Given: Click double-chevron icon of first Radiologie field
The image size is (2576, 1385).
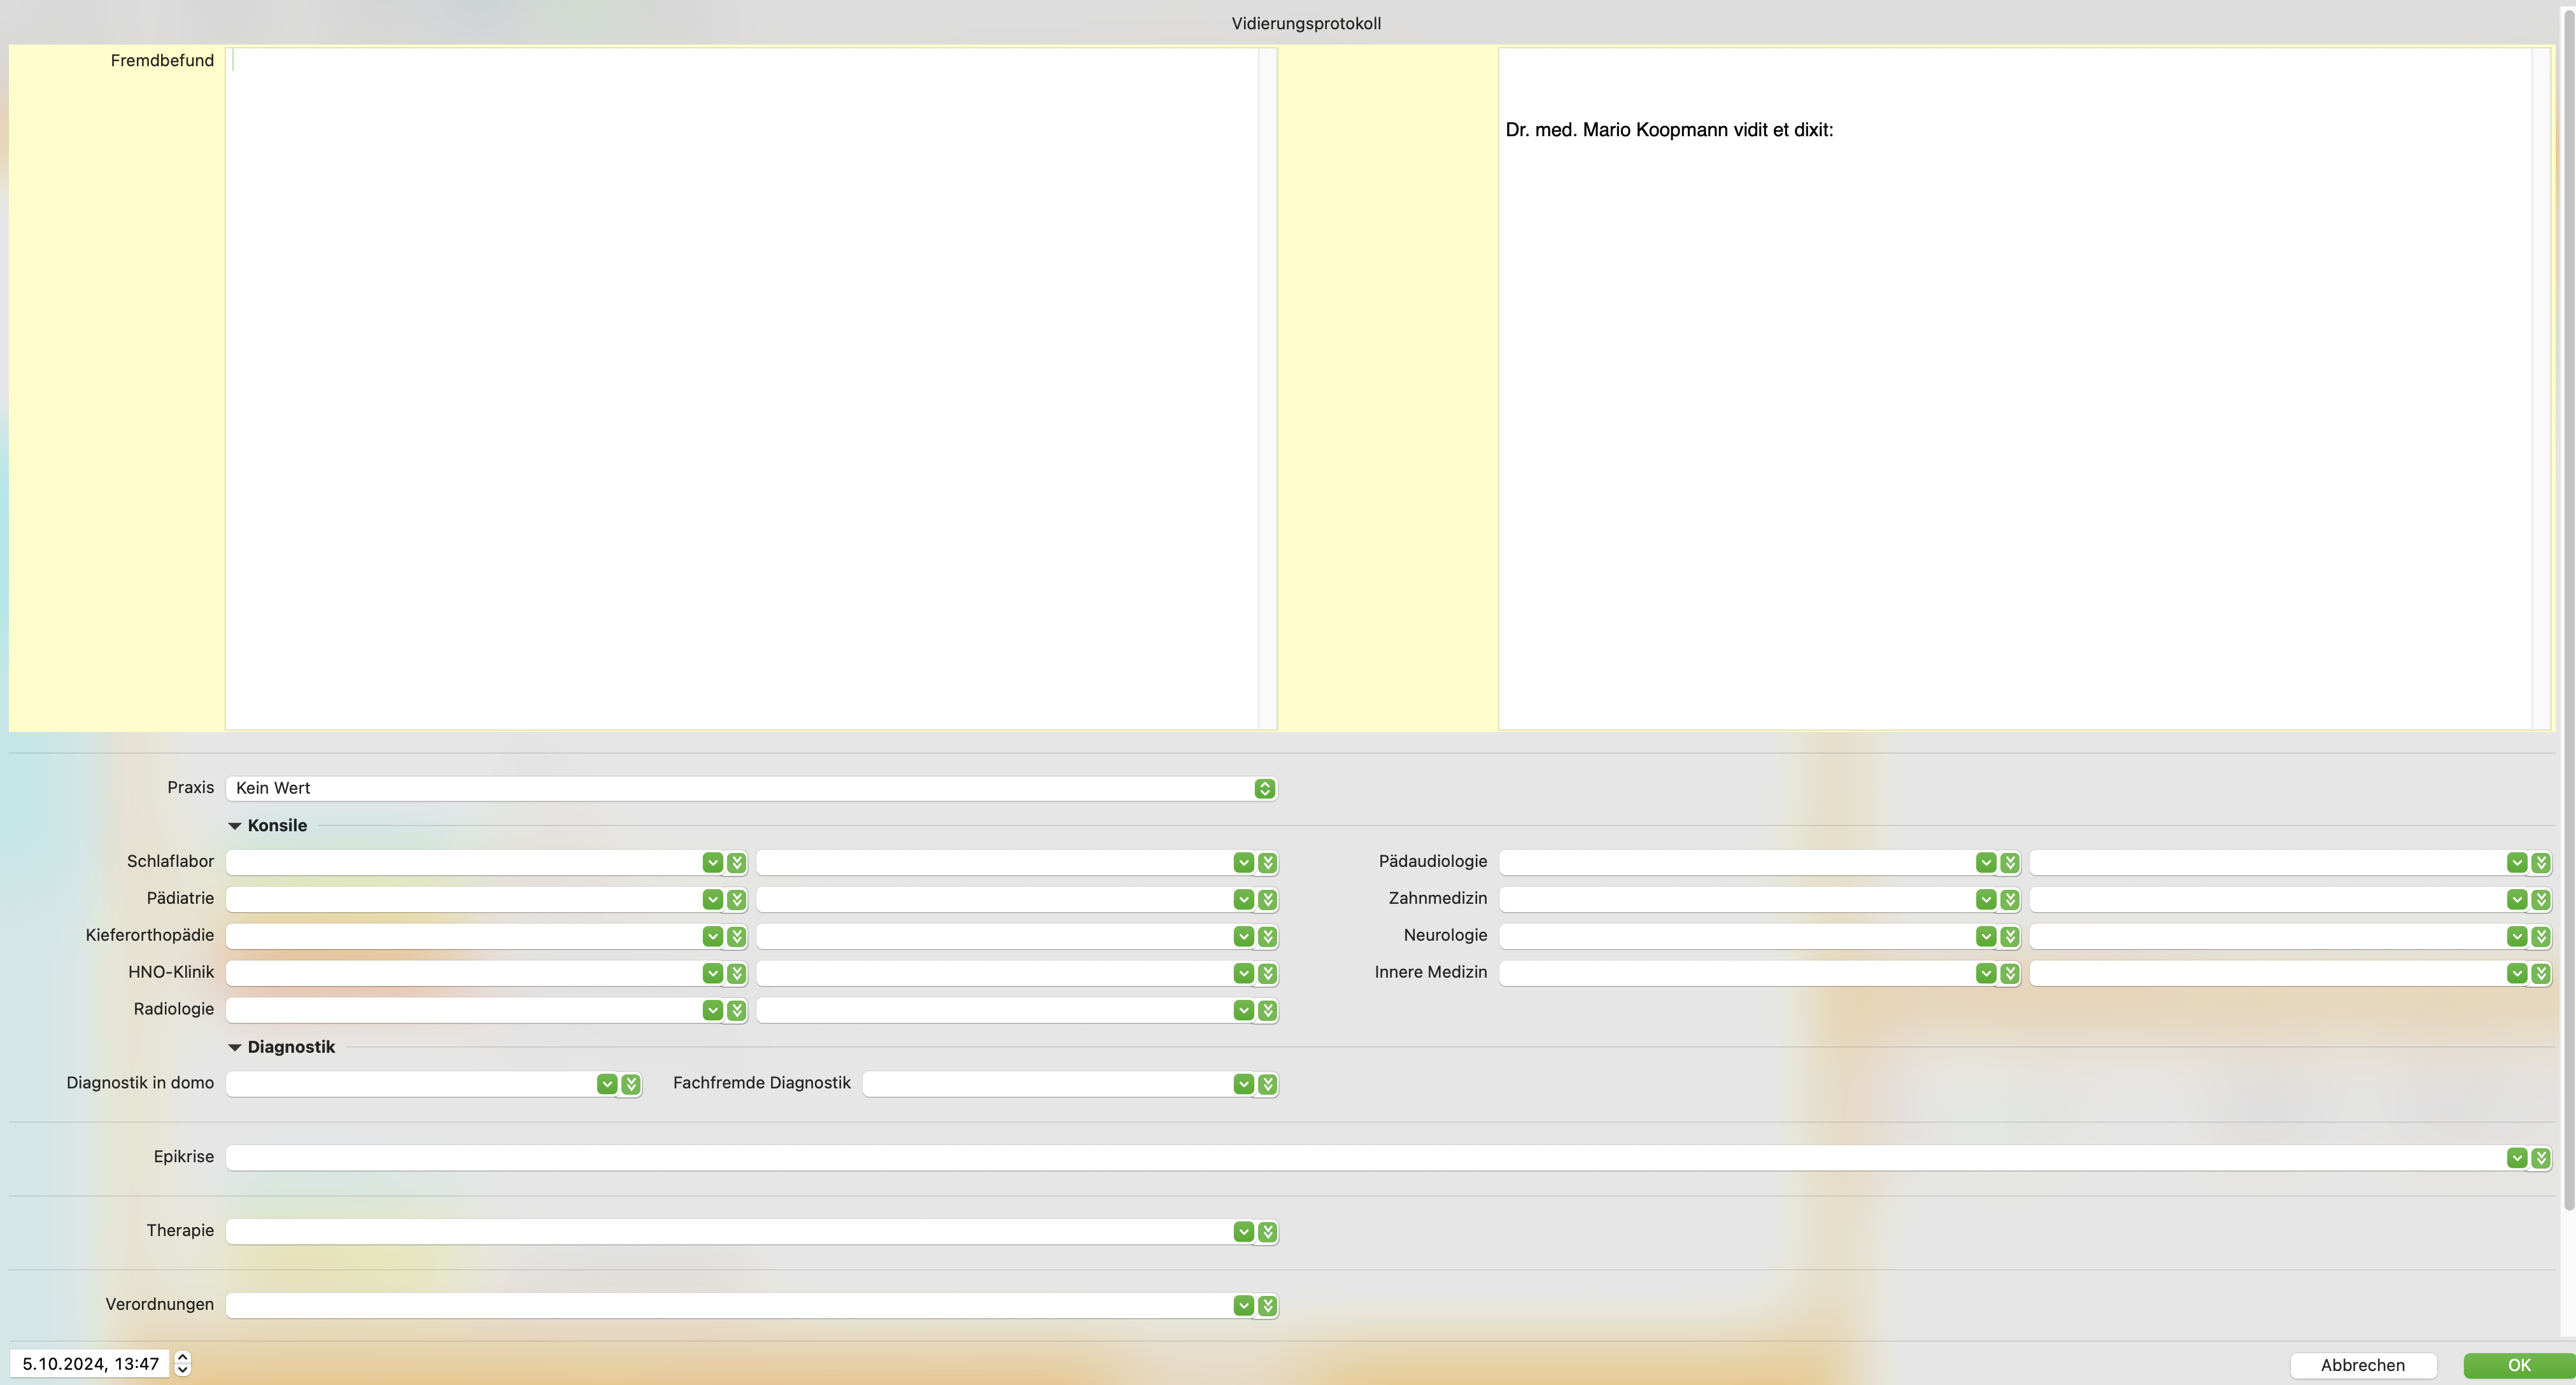Looking at the screenshot, I should [x=737, y=1010].
